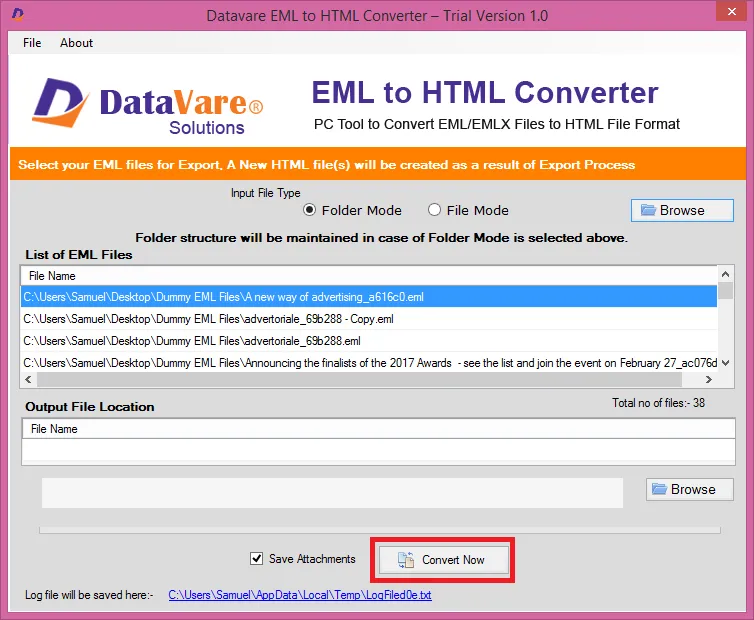This screenshot has height=620, width=754.
Task: Click the down arrow of EML list scrollbar
Action: pyautogui.click(x=725, y=363)
